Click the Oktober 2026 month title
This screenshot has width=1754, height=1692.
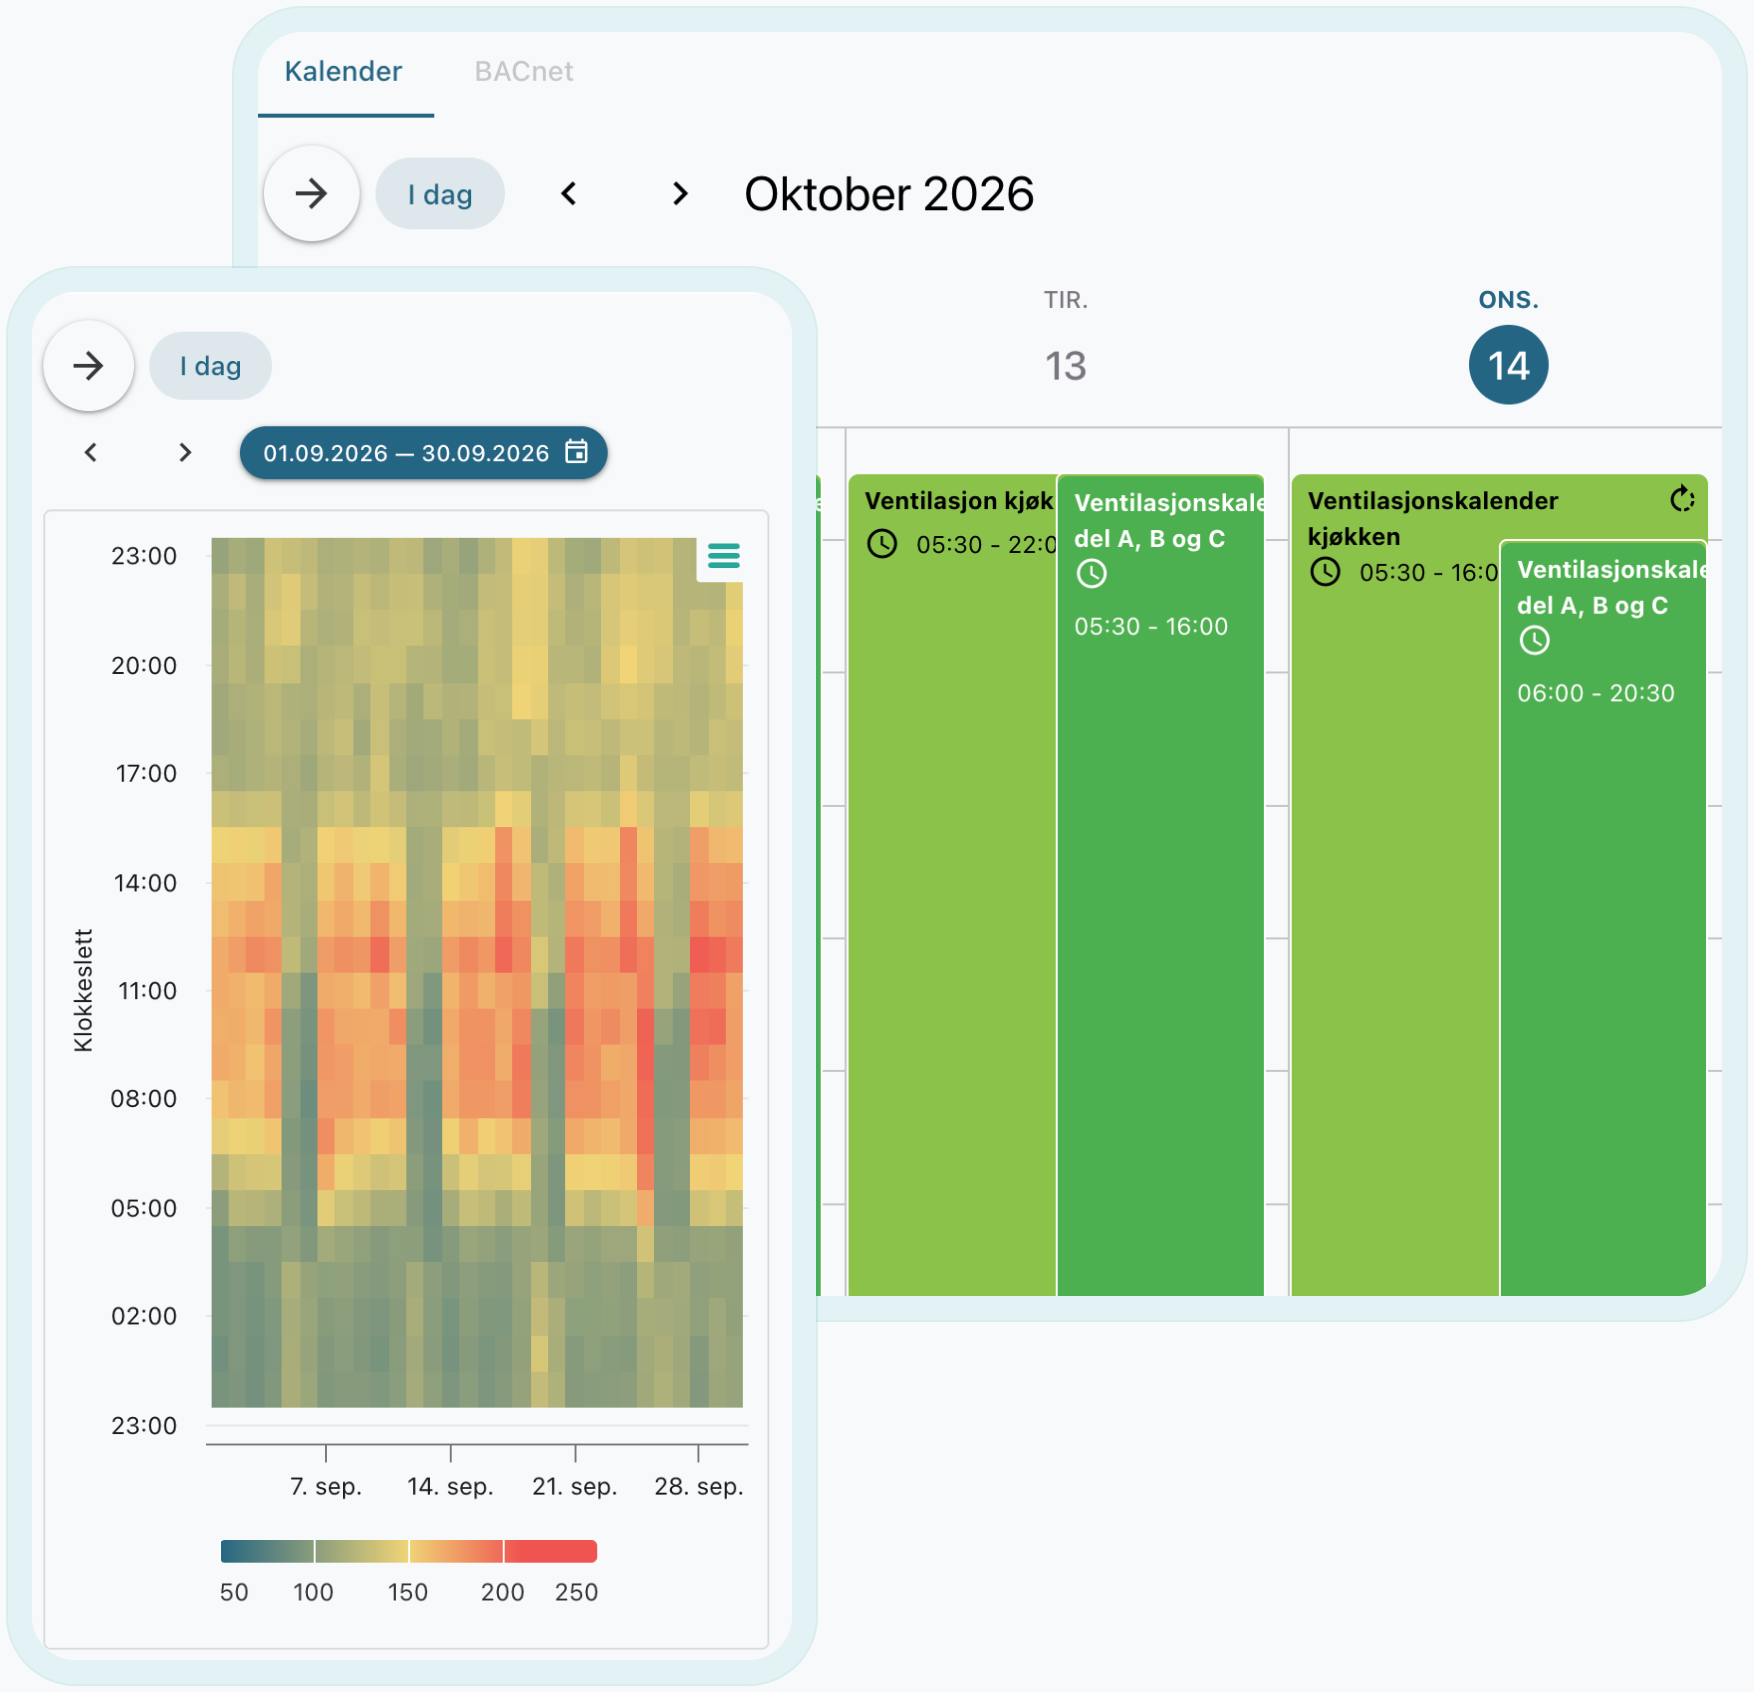click(x=889, y=194)
